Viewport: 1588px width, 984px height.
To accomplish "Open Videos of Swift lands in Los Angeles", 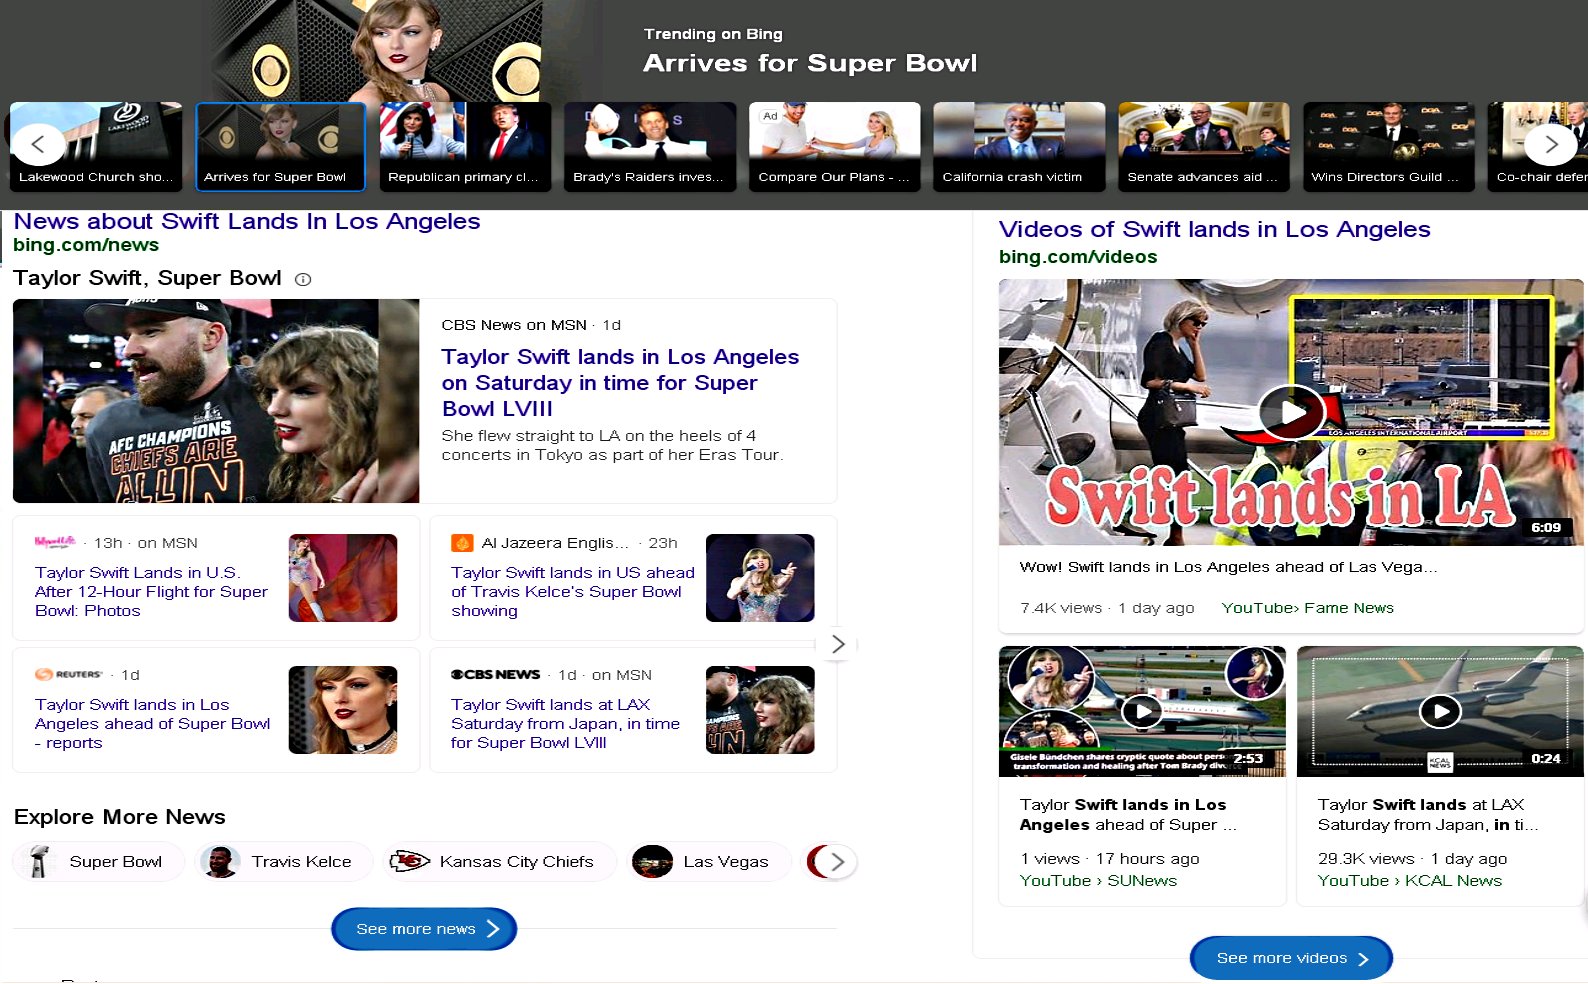I will (1214, 229).
